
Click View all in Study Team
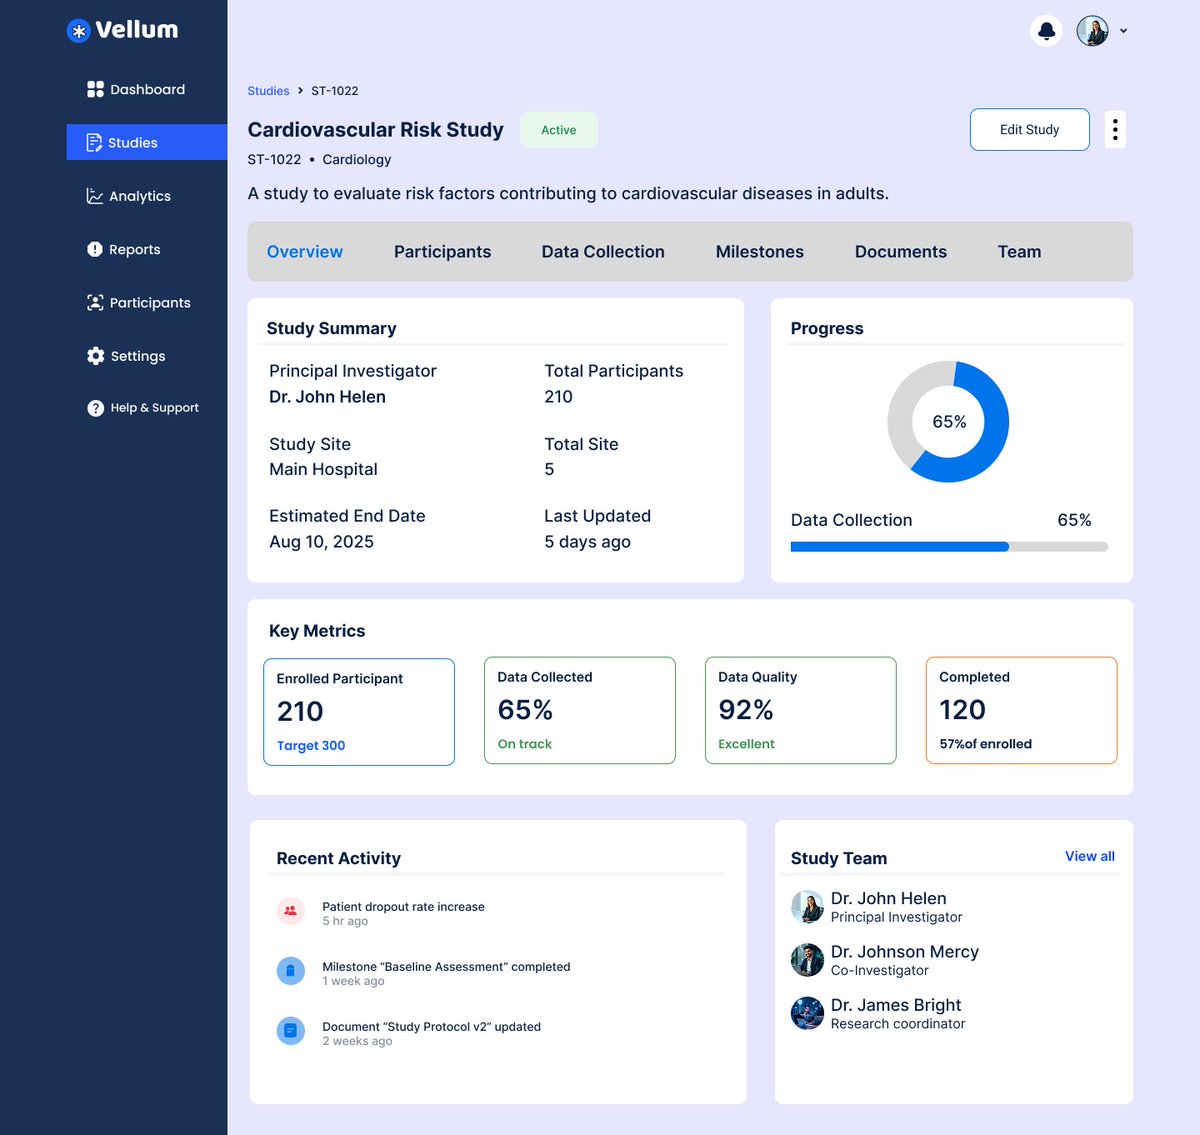(x=1089, y=856)
